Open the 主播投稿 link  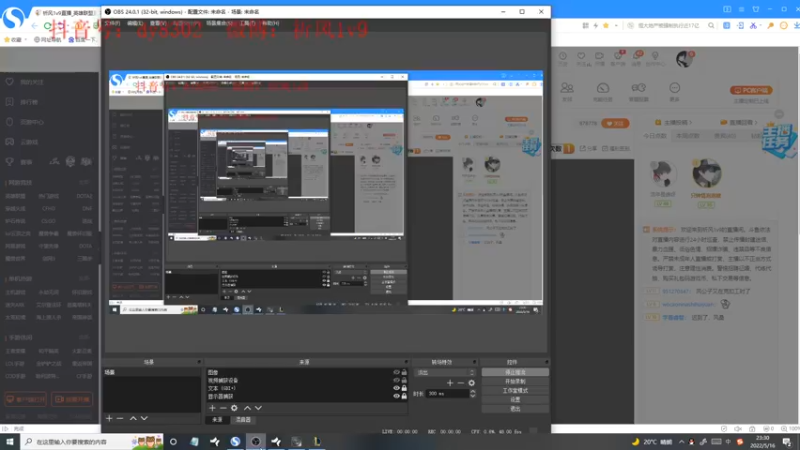tap(673, 122)
